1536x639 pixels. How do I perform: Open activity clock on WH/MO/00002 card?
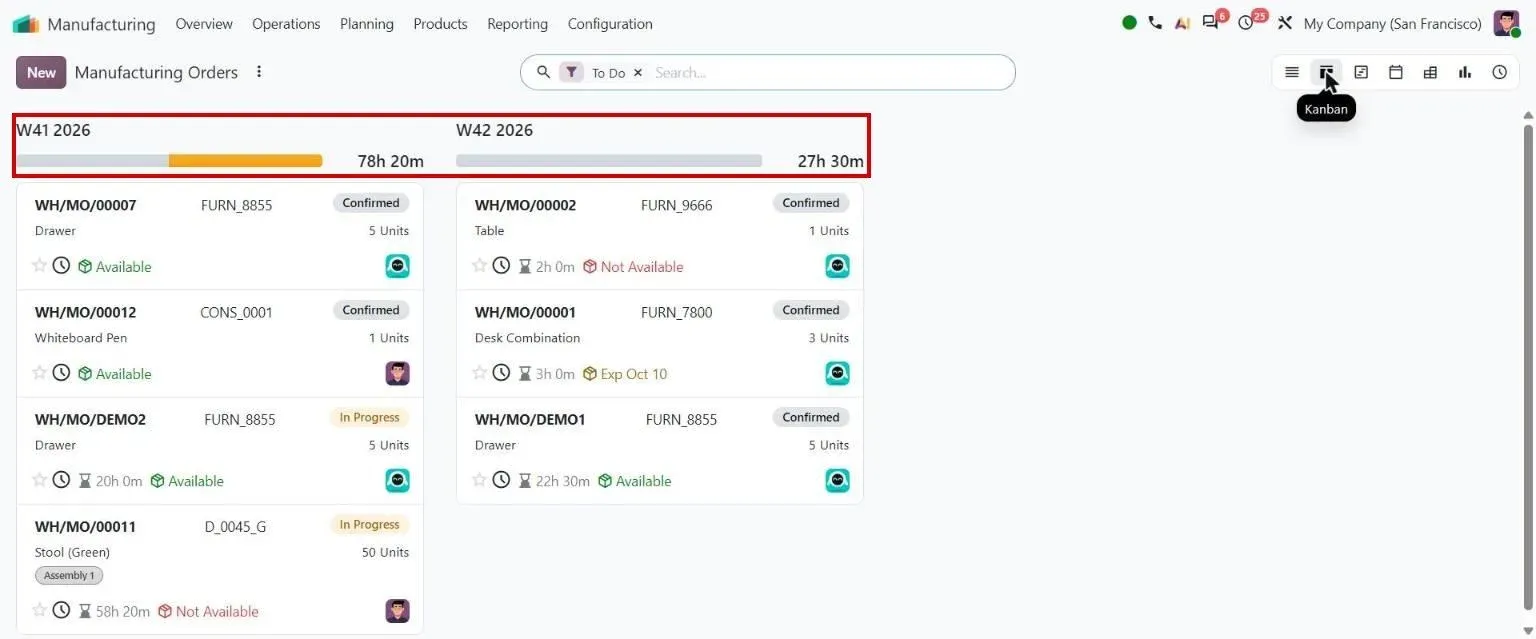[x=501, y=266]
